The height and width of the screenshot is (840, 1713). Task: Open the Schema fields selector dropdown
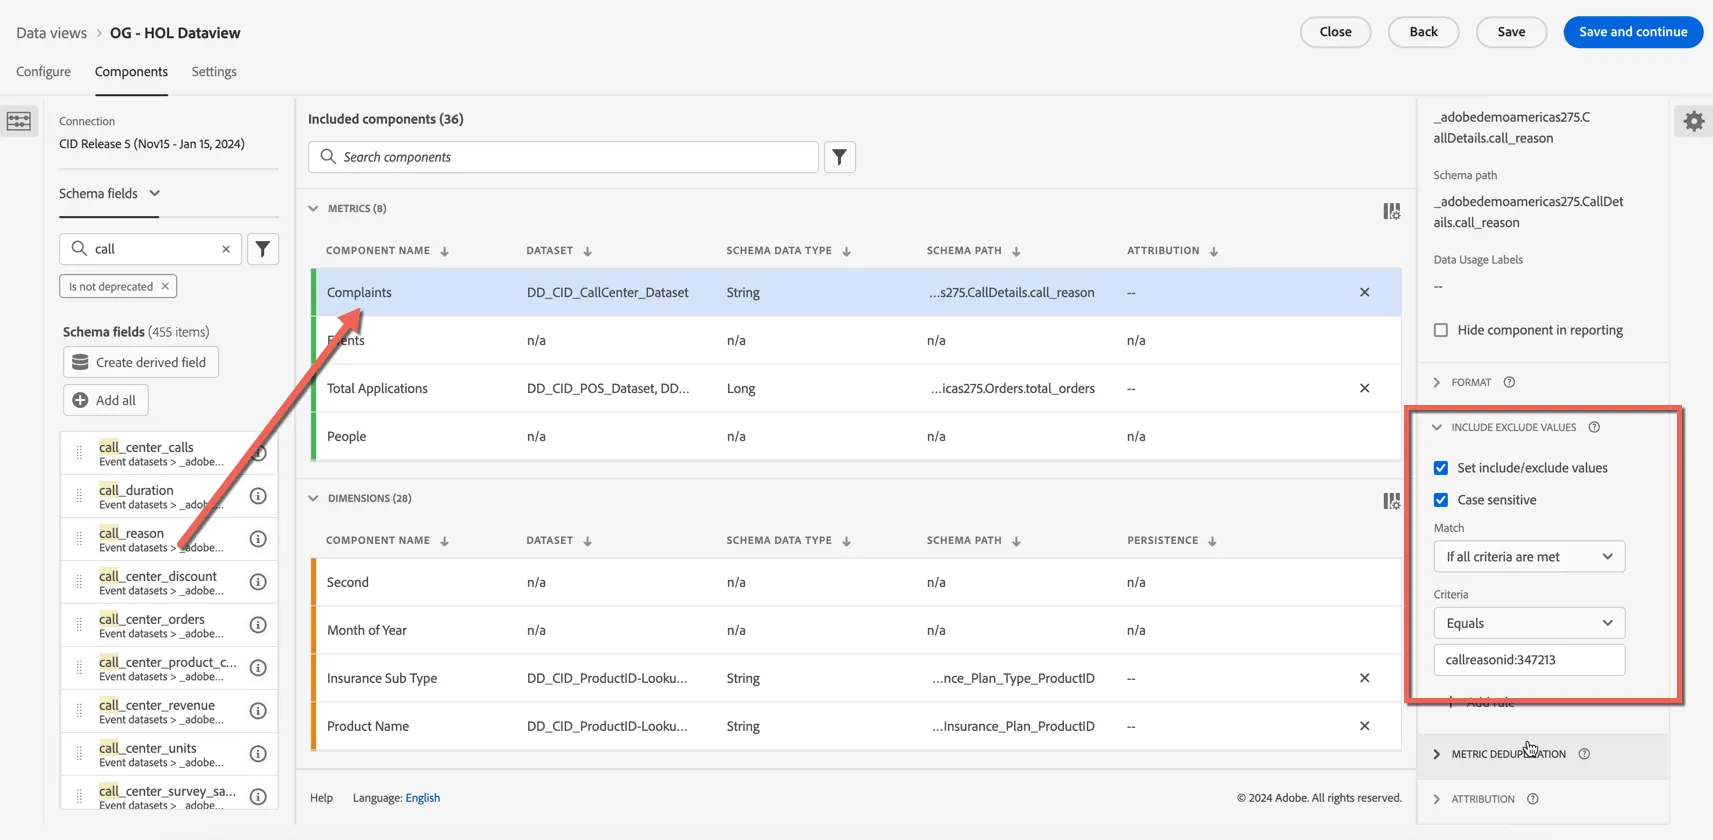[109, 193]
